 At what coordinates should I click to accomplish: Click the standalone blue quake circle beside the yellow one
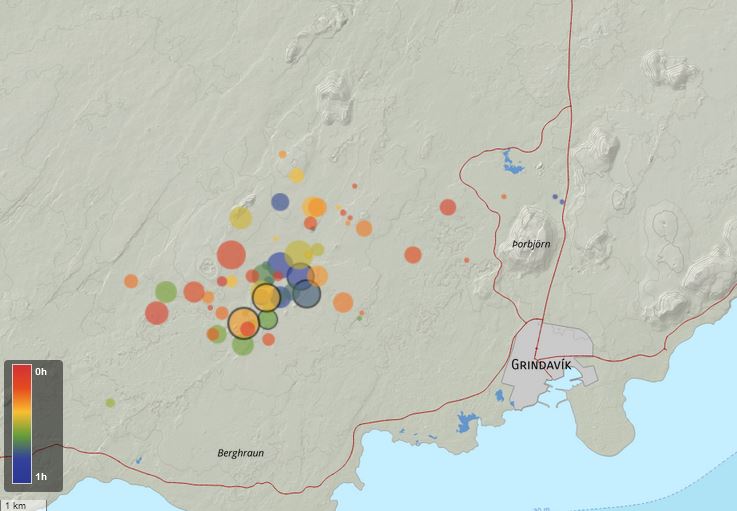coord(280,202)
